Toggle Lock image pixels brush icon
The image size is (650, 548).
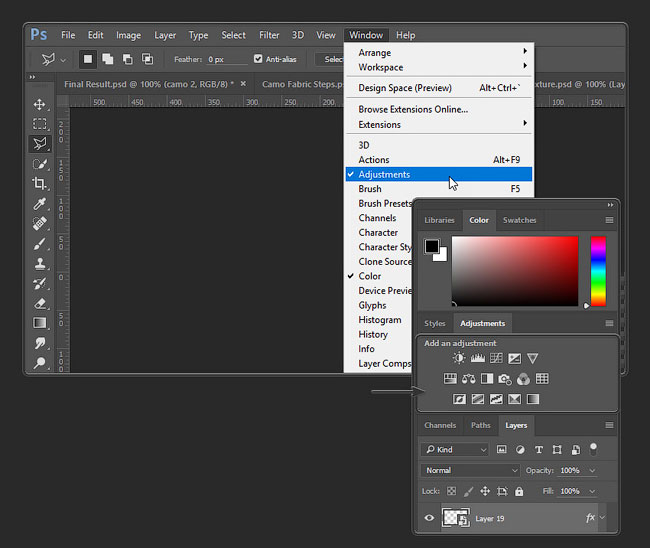[468, 492]
